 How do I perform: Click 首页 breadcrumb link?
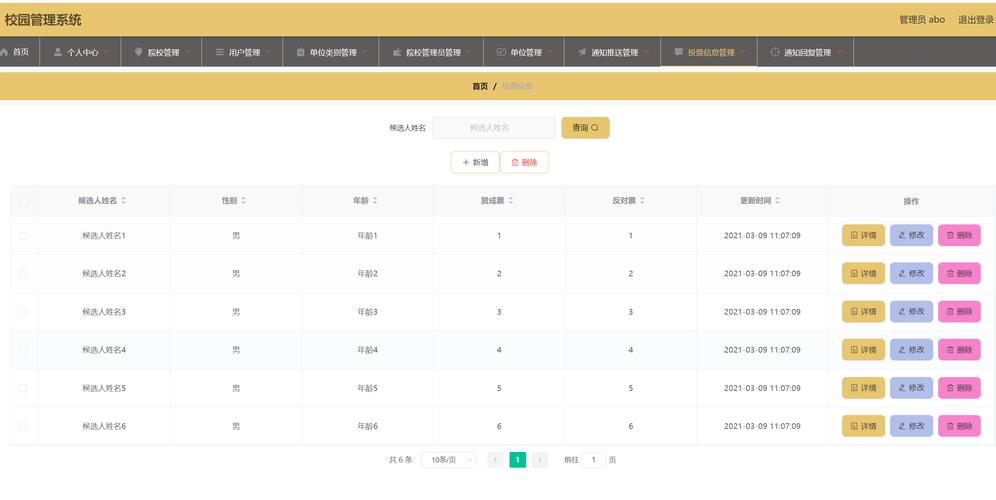(x=480, y=86)
